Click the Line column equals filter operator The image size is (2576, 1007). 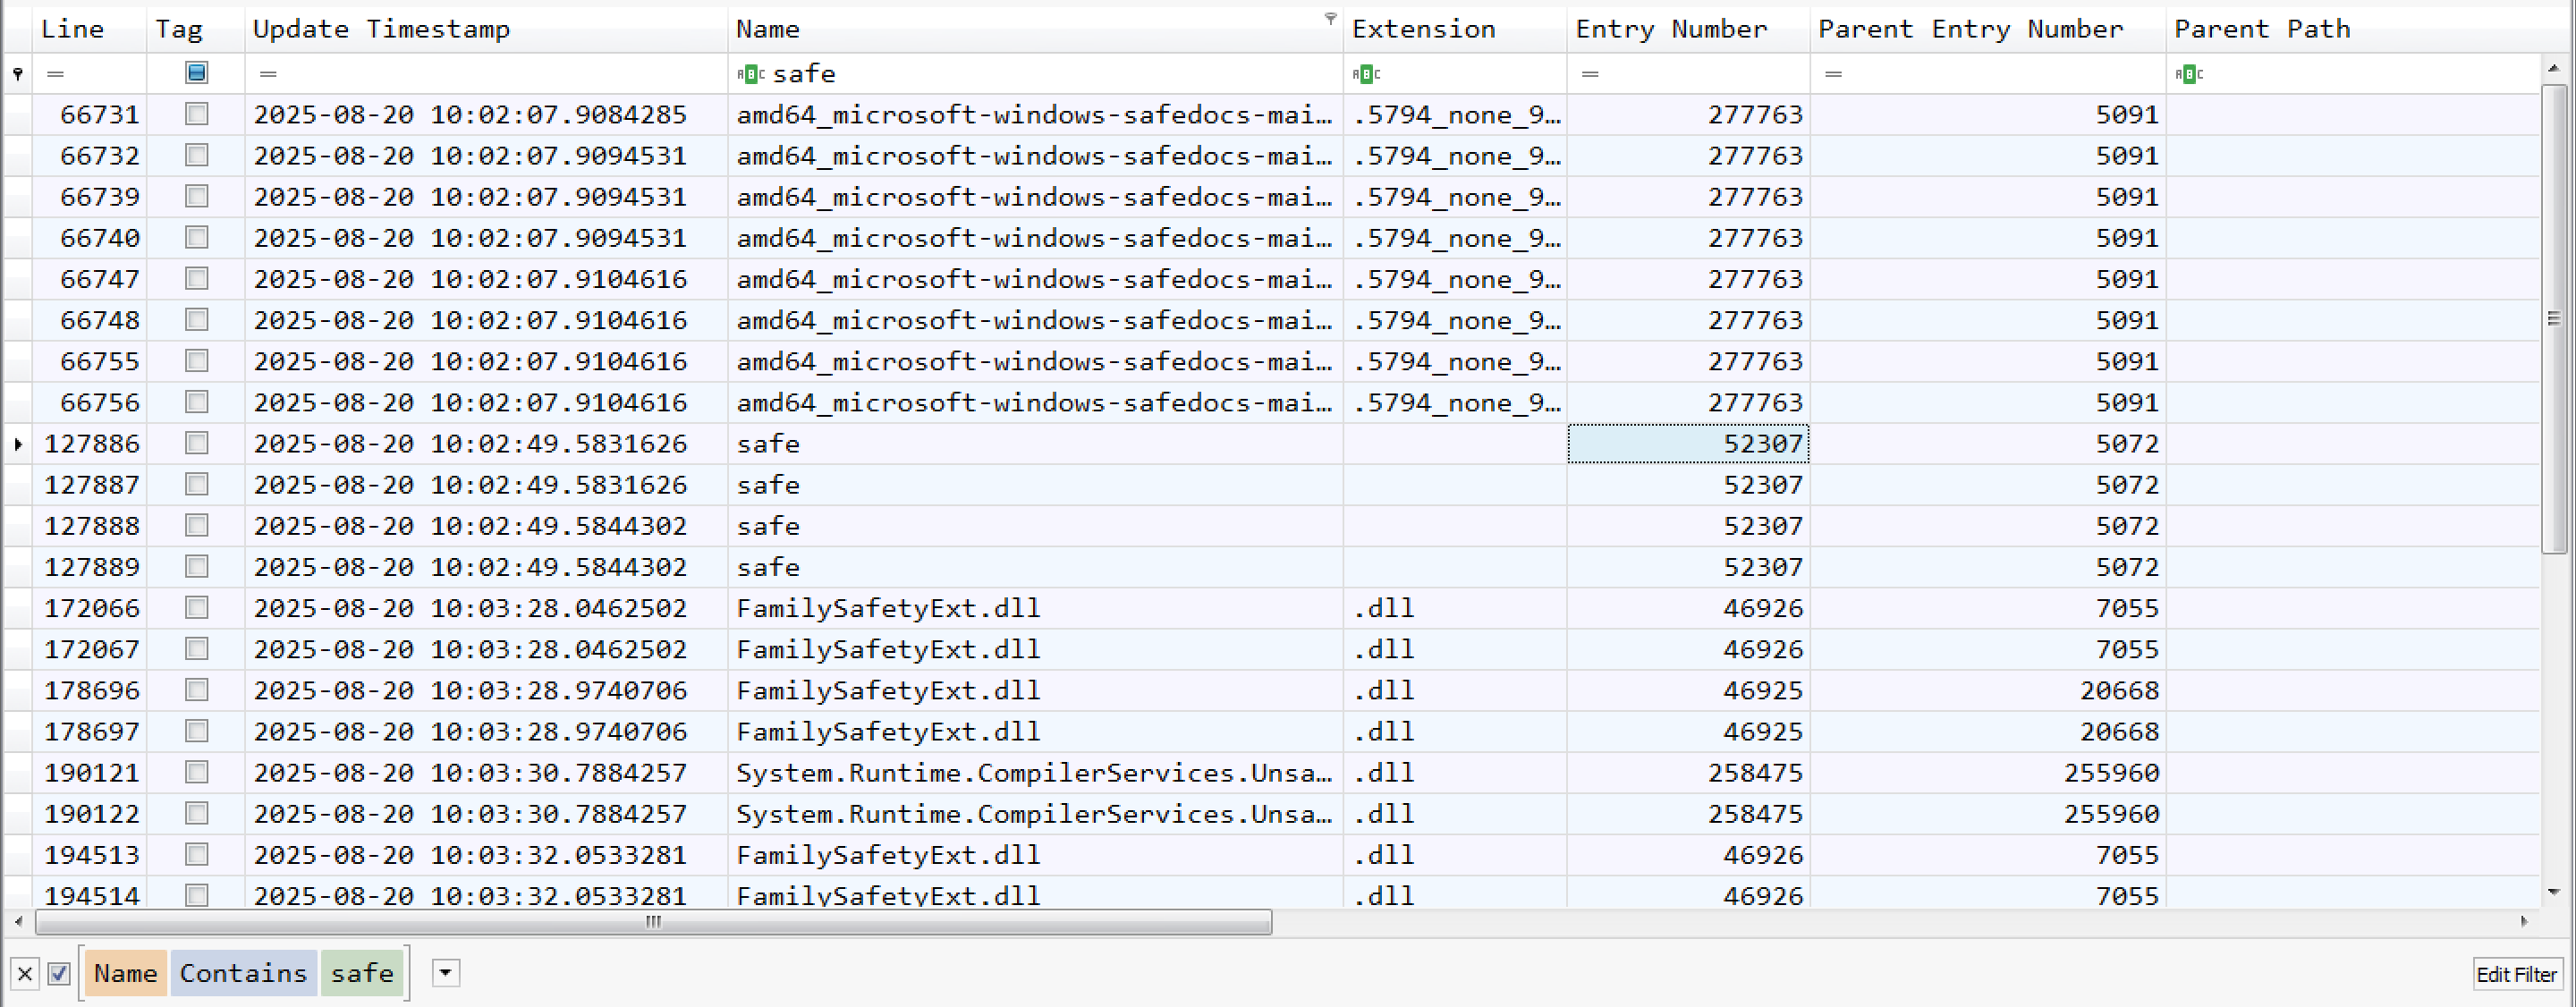tap(56, 74)
